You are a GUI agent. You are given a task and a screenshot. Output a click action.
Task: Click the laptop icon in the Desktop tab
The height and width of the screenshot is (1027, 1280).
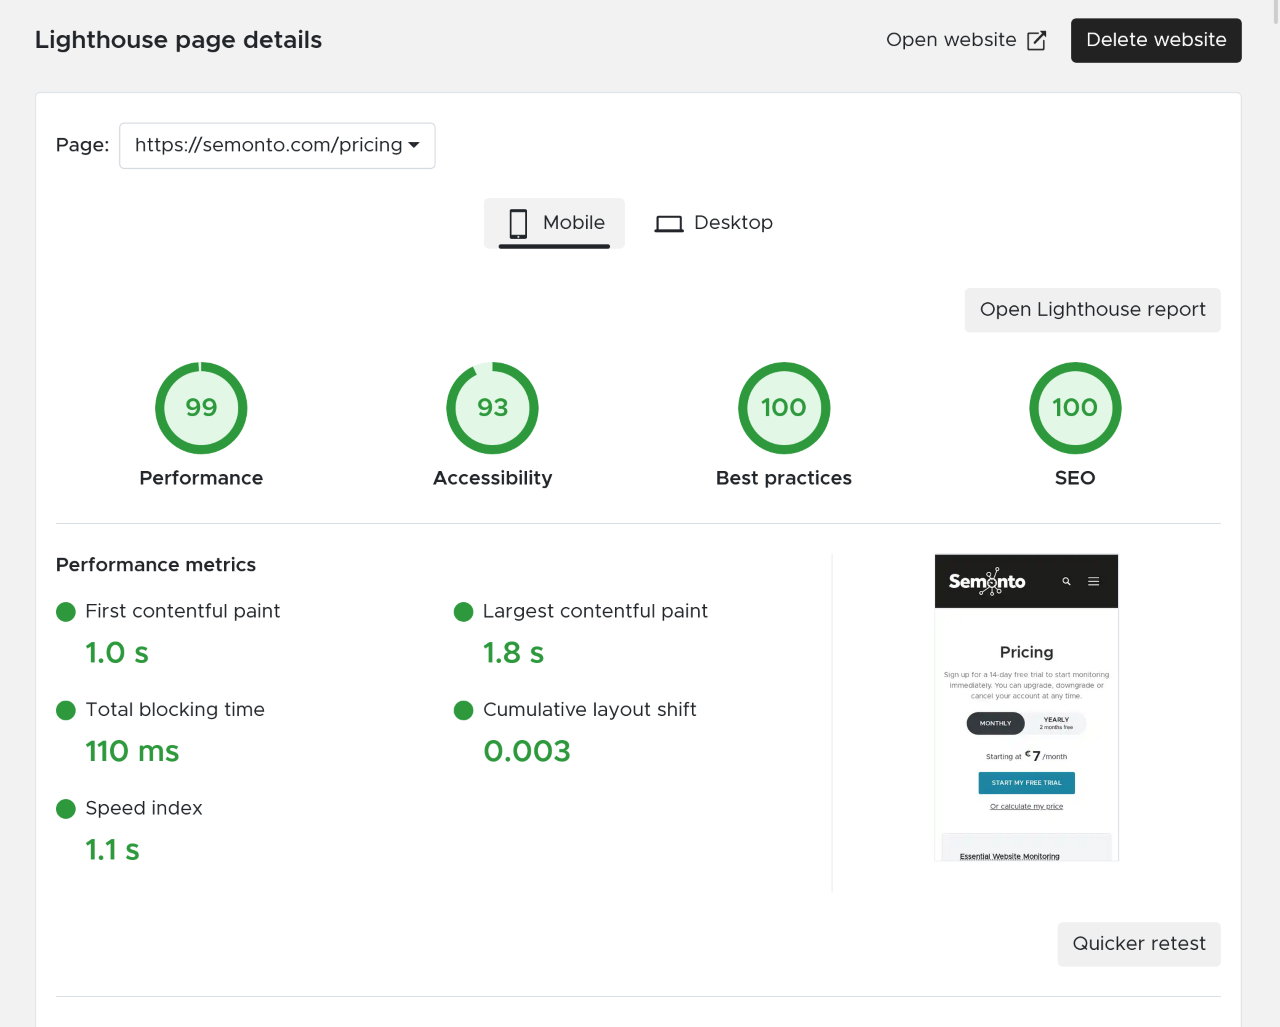click(669, 224)
